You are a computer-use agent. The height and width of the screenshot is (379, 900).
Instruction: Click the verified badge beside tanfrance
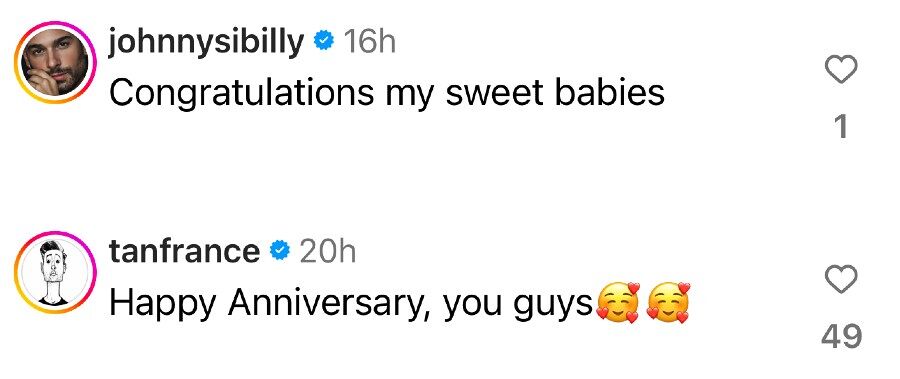coord(280,251)
